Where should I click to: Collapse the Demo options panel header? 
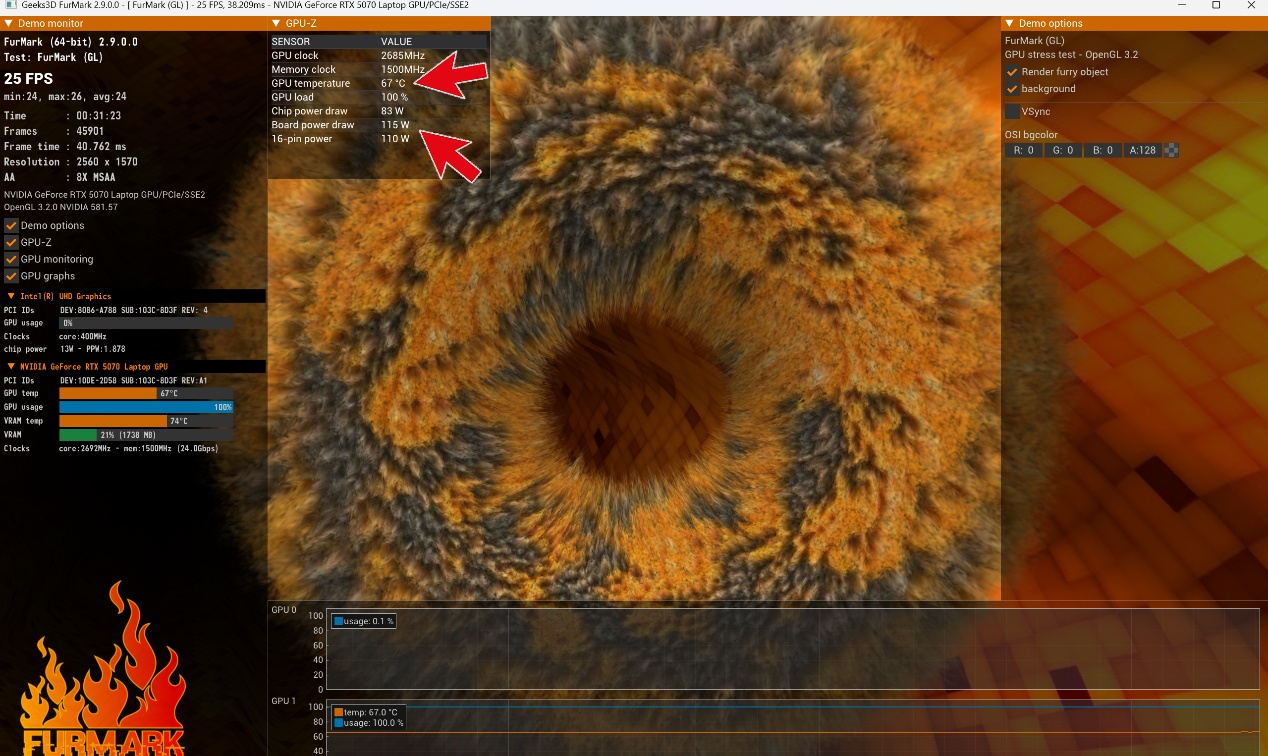coord(1009,23)
